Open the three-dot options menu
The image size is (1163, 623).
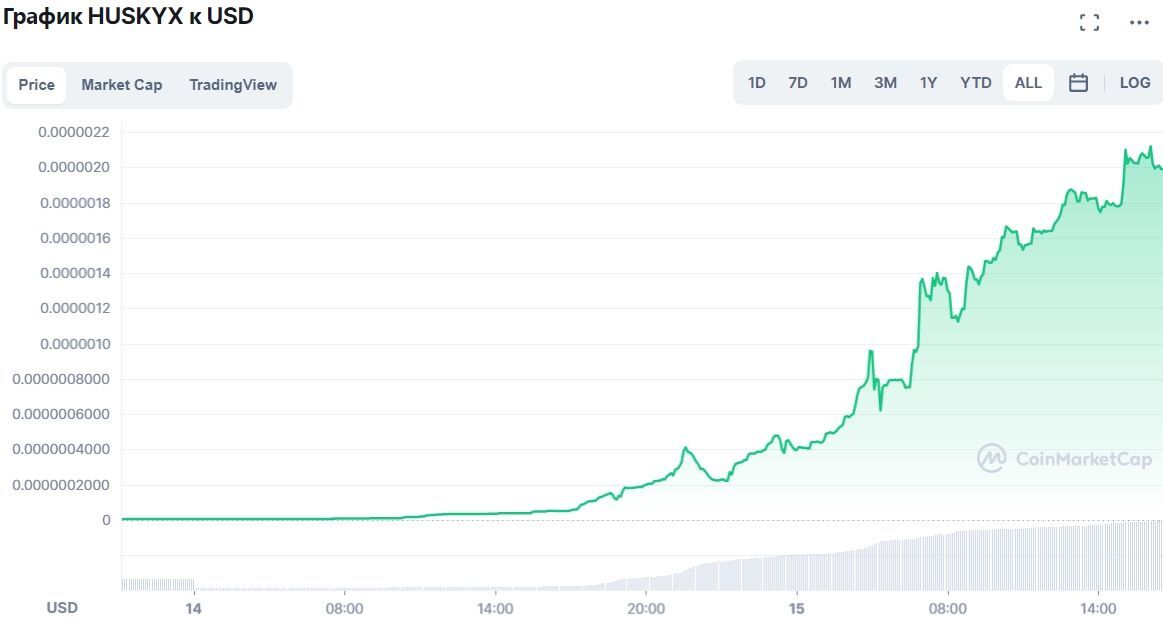coord(1137,21)
